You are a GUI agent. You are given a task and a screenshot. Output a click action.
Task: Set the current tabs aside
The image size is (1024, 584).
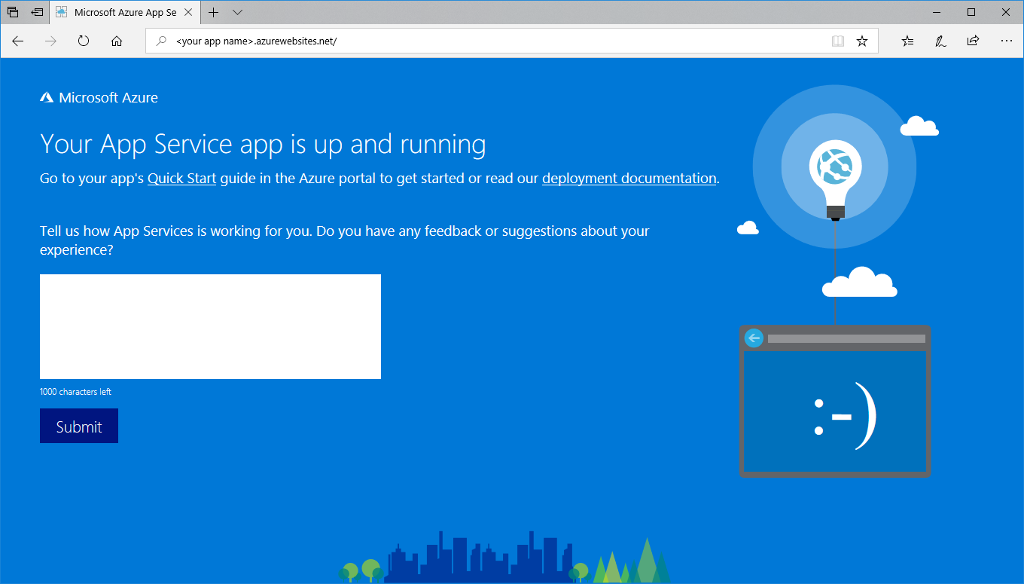point(37,12)
